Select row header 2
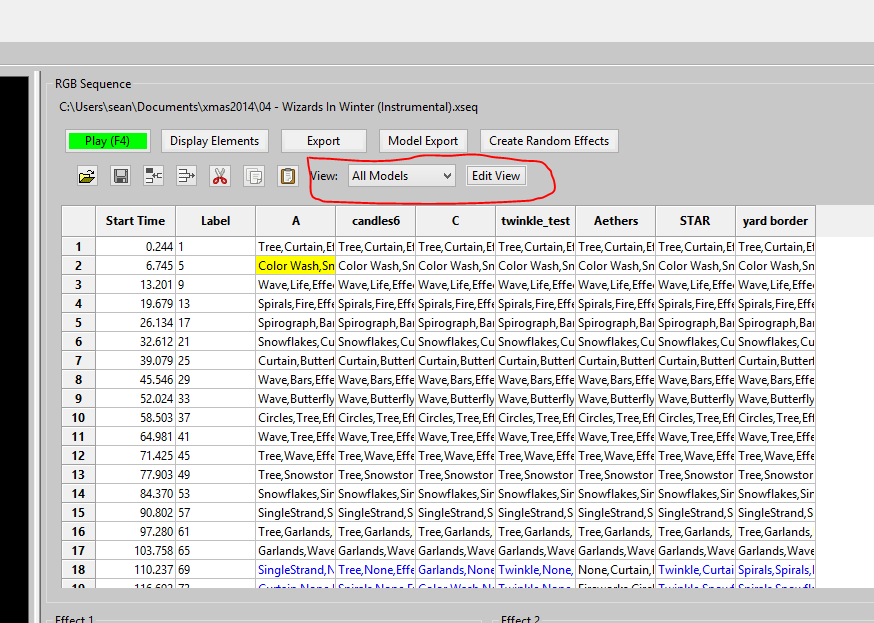 tap(79, 266)
